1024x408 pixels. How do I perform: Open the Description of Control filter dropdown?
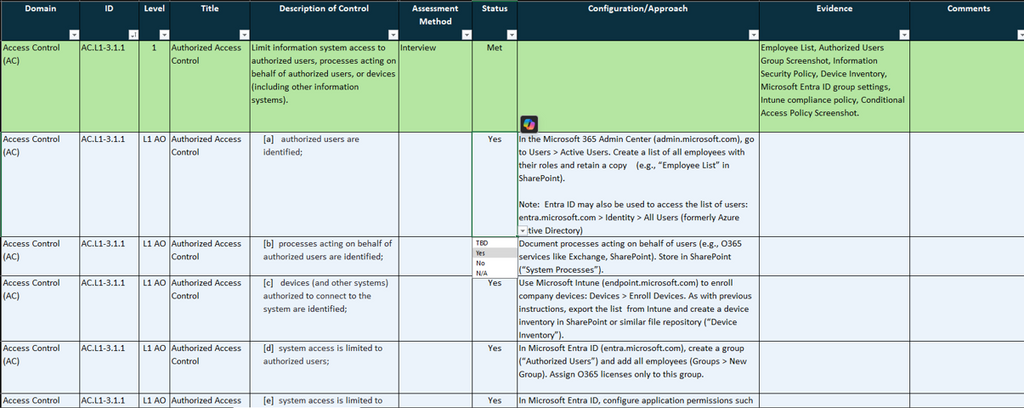[392, 35]
